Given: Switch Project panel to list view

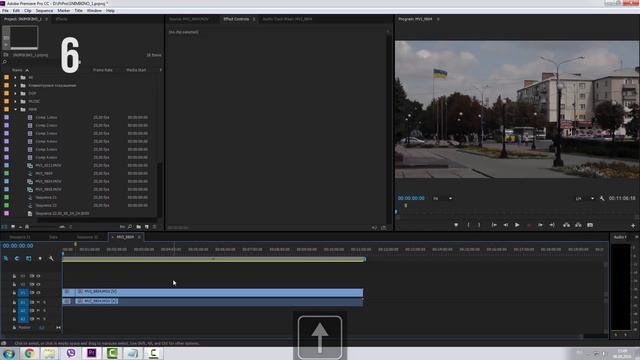Looking at the screenshot, I should coord(4,227).
